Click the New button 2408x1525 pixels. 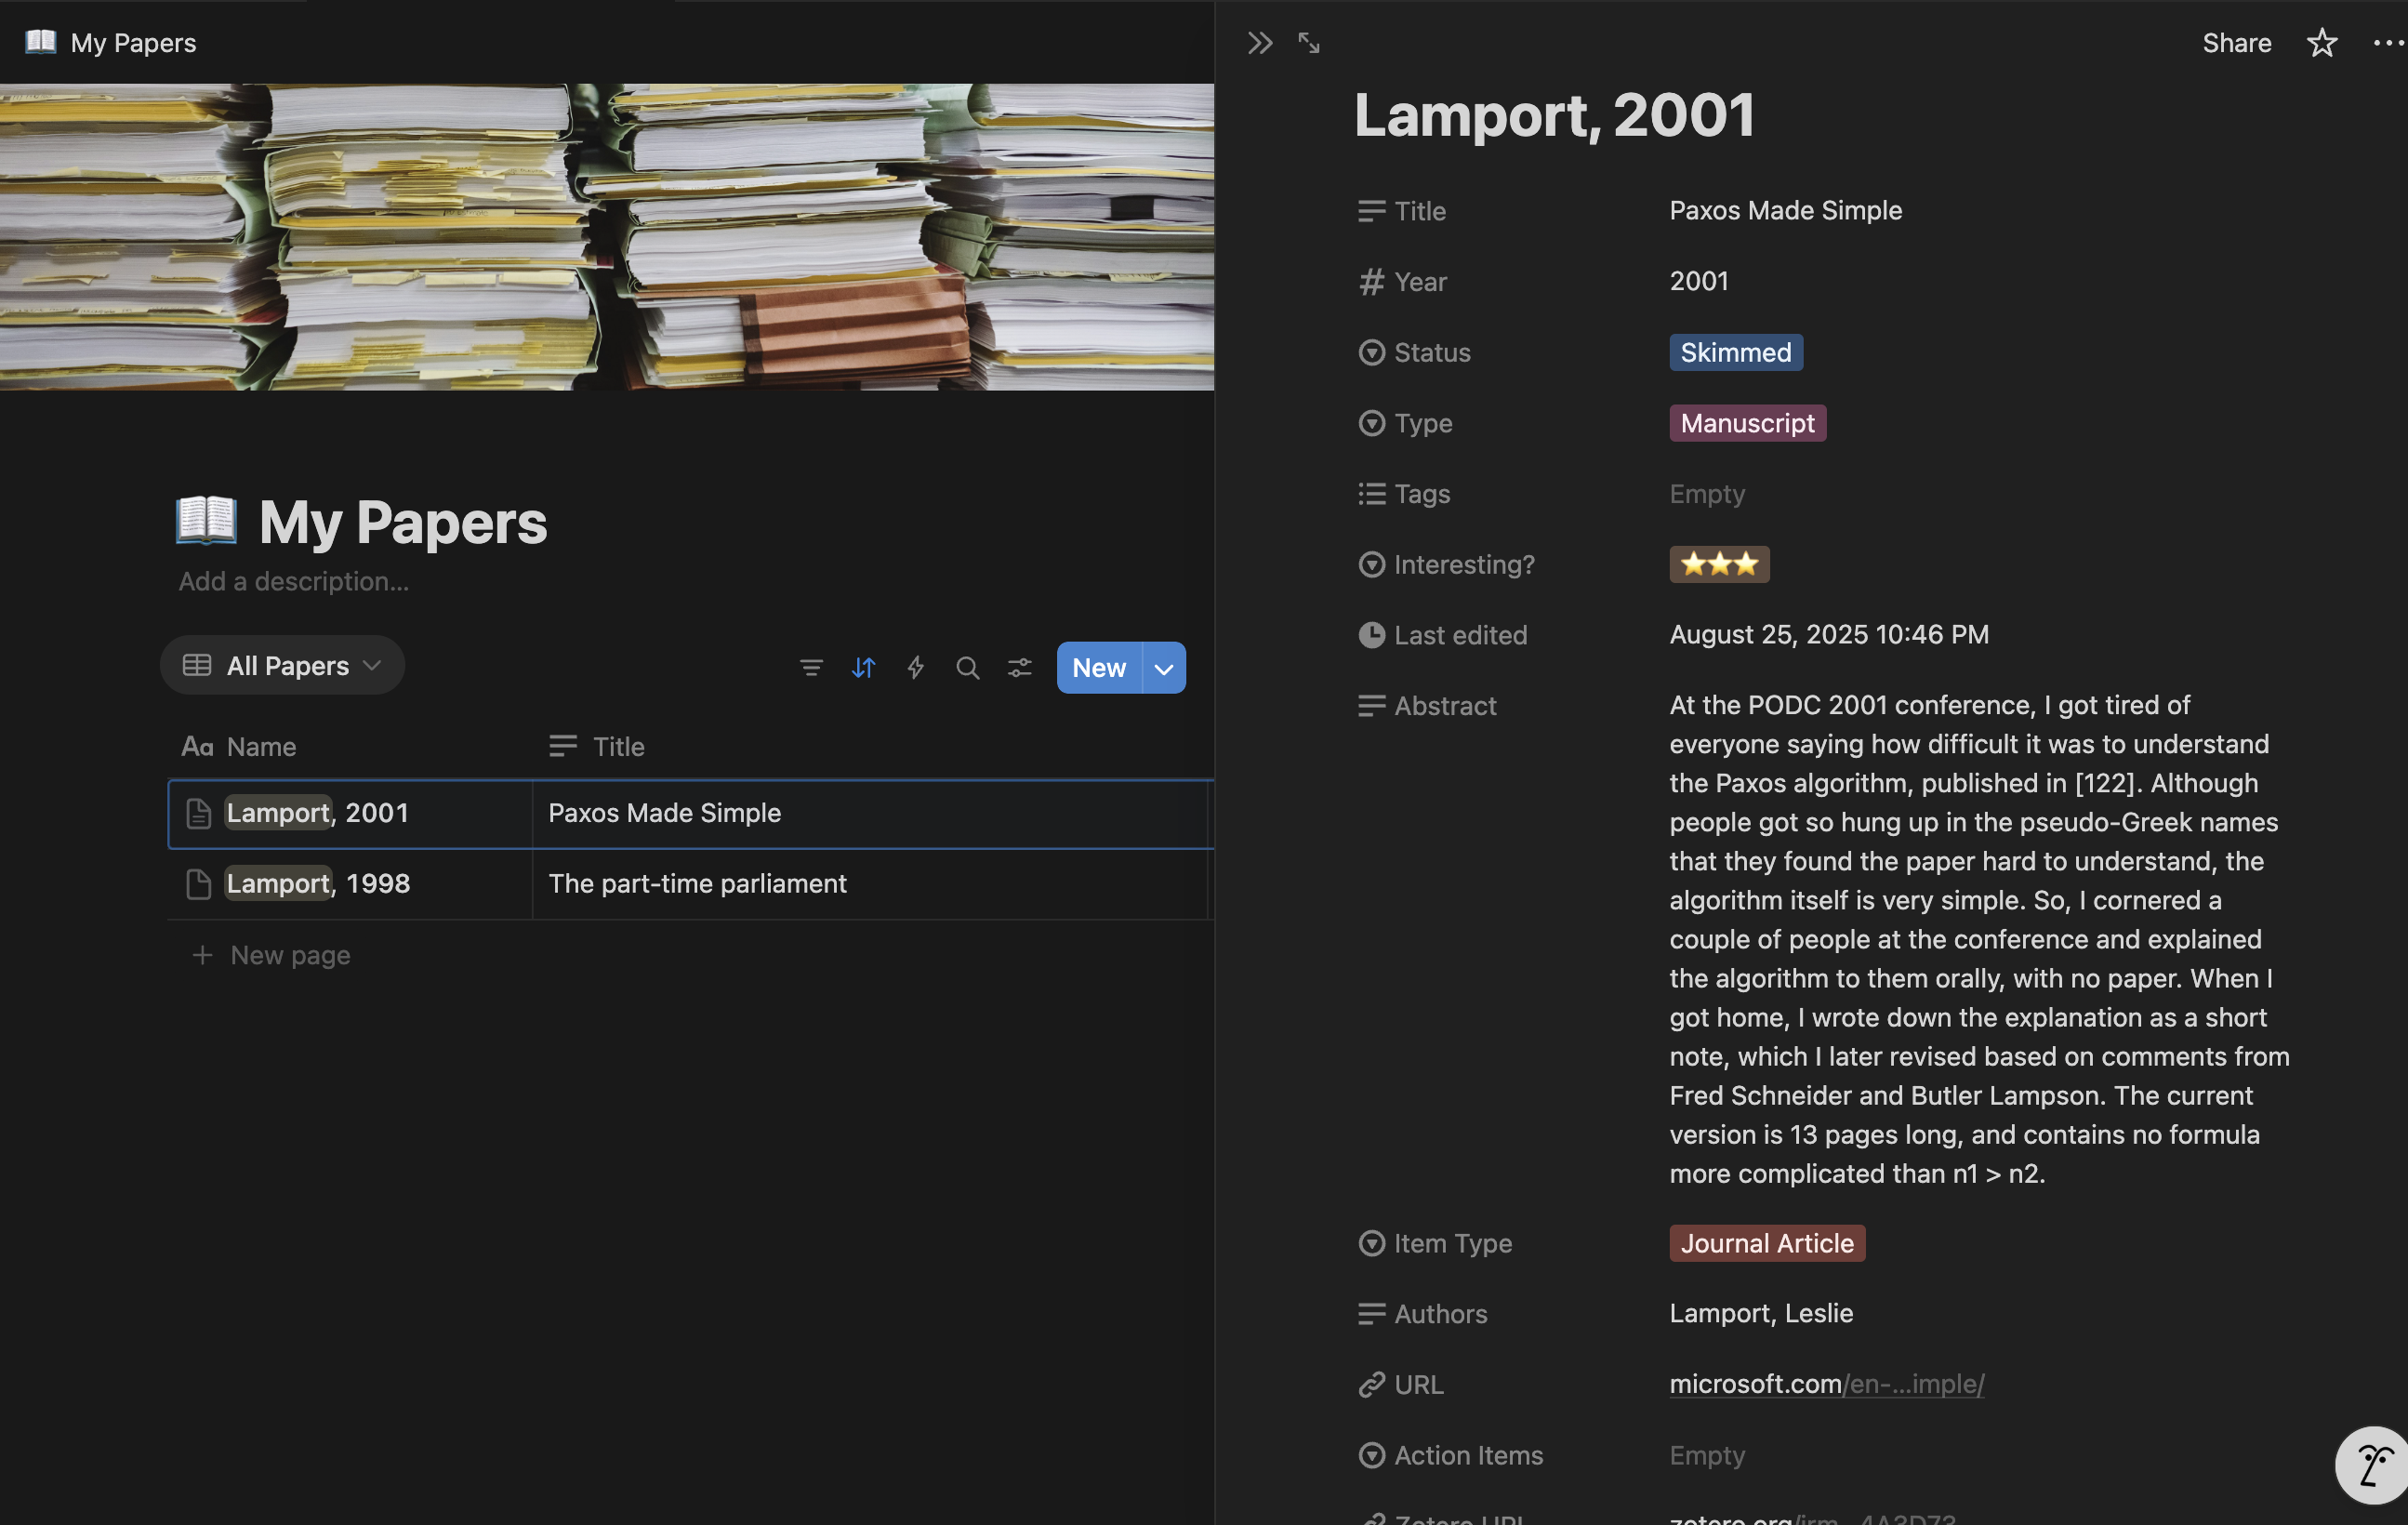1098,668
